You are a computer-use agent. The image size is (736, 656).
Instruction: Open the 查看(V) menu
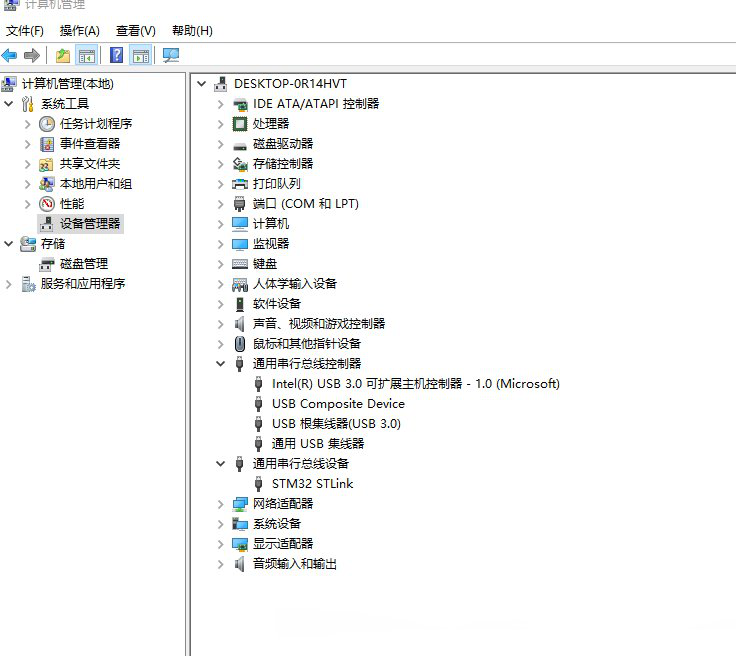coord(136,31)
